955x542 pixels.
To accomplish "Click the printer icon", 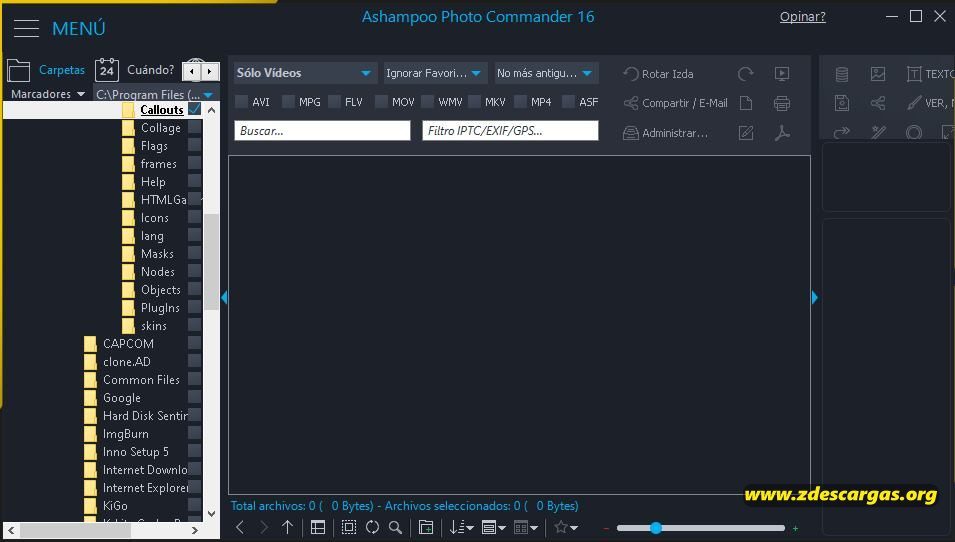I will (x=782, y=103).
